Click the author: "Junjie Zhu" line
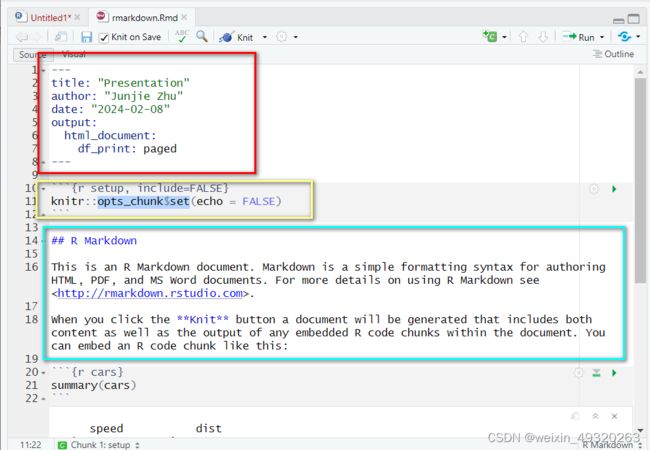The image size is (650, 450). (x=117, y=96)
